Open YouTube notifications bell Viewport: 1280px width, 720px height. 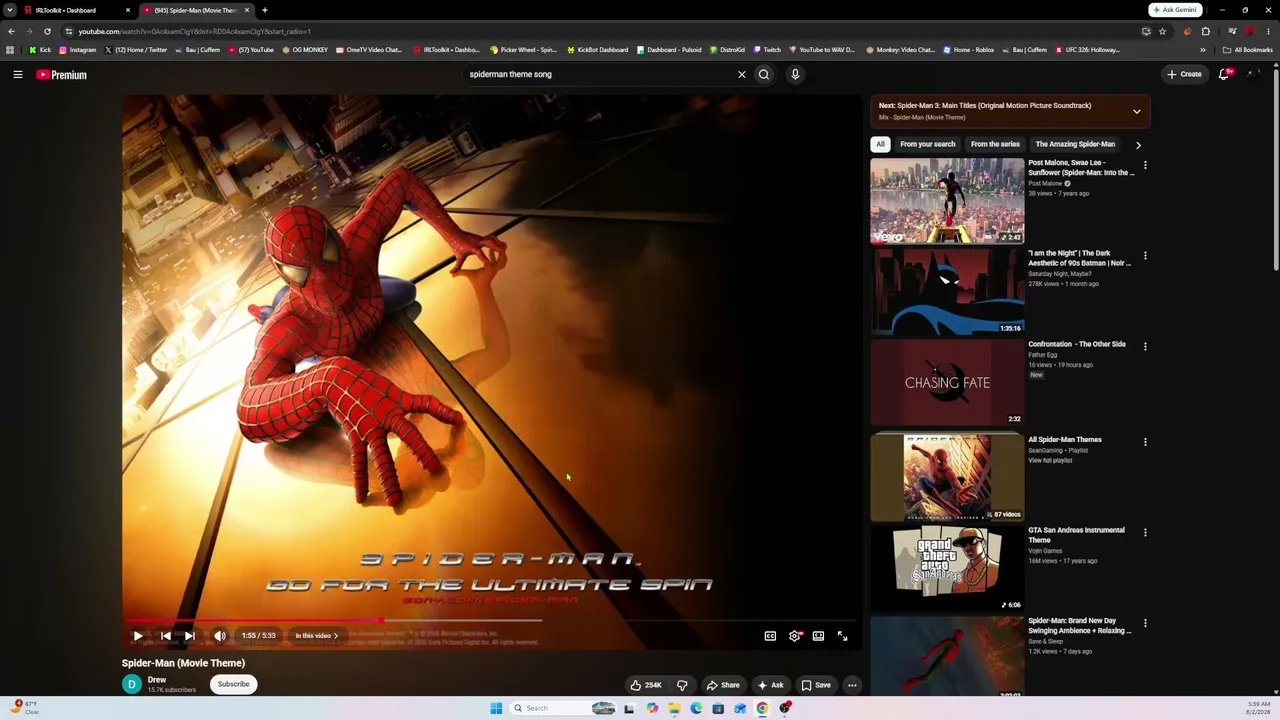point(1224,74)
